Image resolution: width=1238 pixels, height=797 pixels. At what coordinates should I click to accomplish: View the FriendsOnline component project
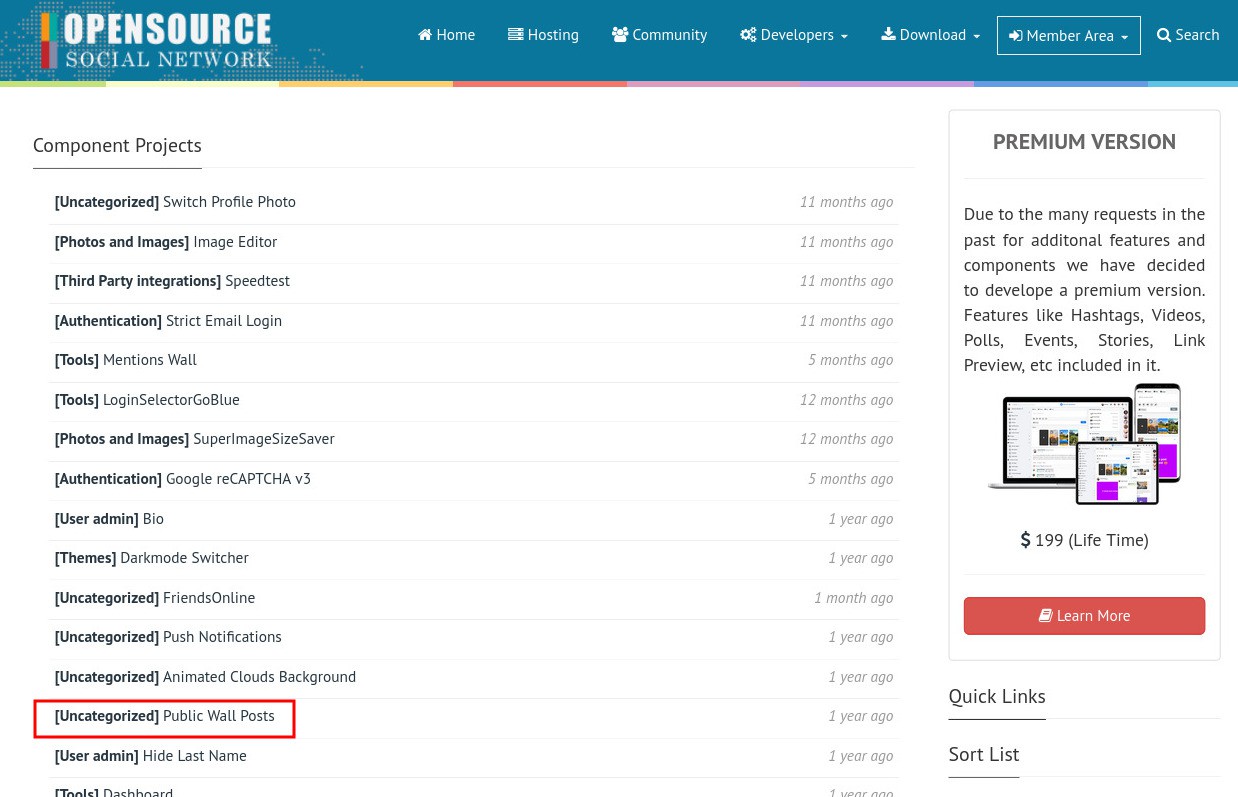point(209,598)
